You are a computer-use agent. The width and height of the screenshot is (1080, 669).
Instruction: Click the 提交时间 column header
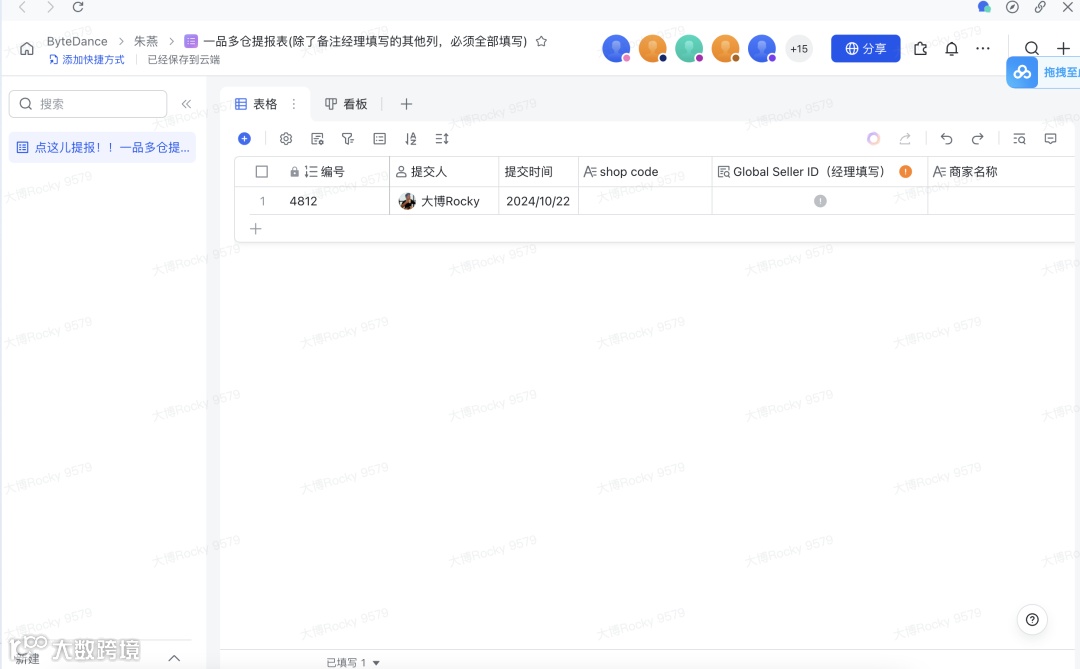point(539,172)
